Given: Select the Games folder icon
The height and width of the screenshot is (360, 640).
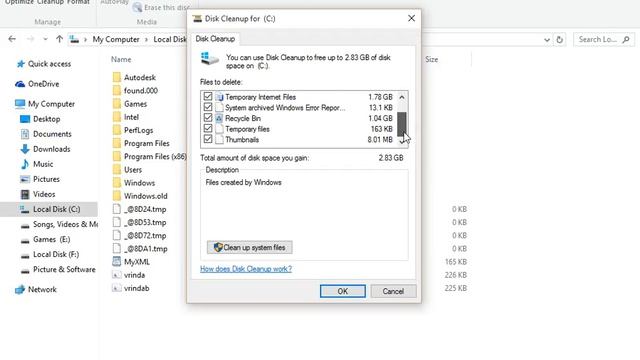Looking at the screenshot, I should click(117, 104).
